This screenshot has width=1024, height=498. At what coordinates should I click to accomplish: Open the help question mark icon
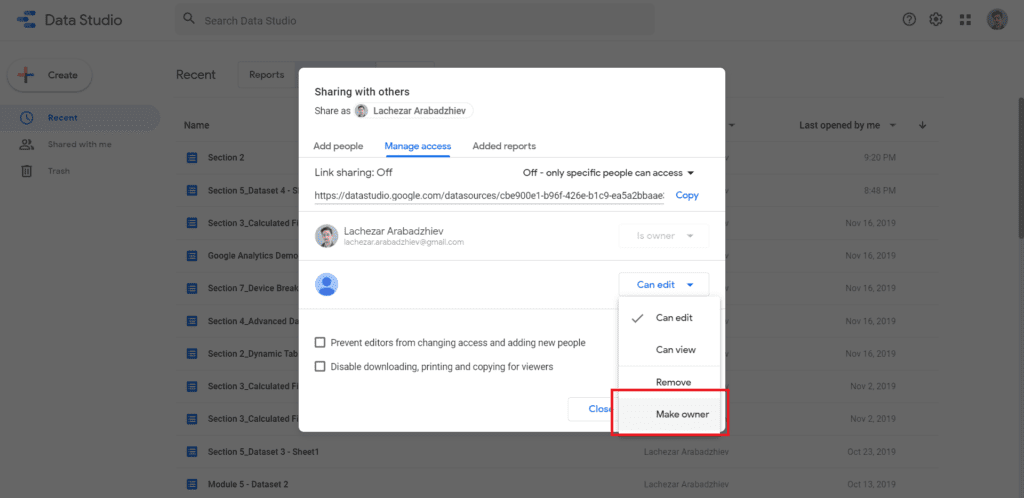point(909,20)
